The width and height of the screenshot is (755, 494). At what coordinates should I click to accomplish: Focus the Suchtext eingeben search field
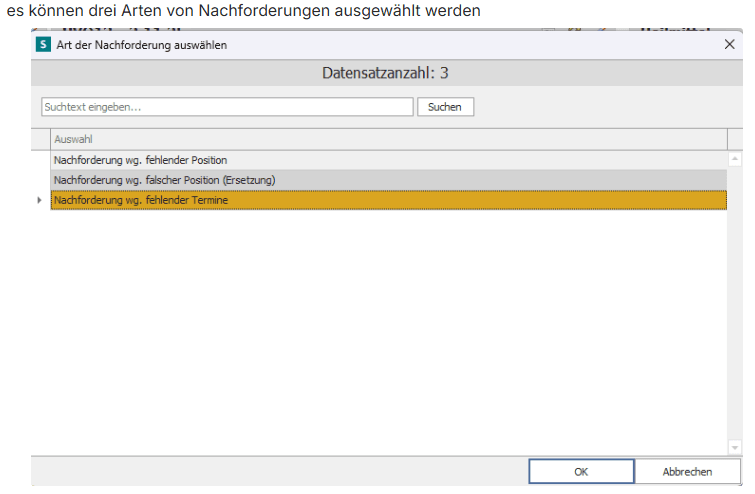[227, 107]
